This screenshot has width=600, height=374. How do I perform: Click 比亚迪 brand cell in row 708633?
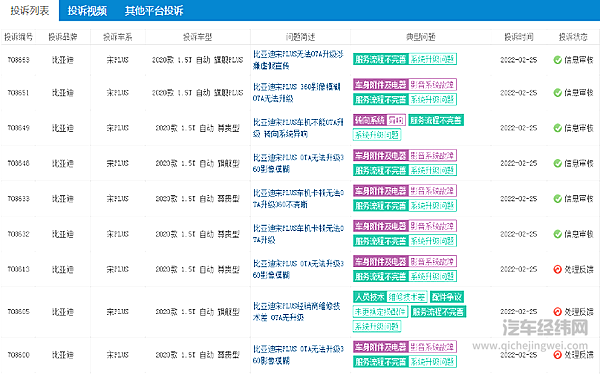(63, 199)
